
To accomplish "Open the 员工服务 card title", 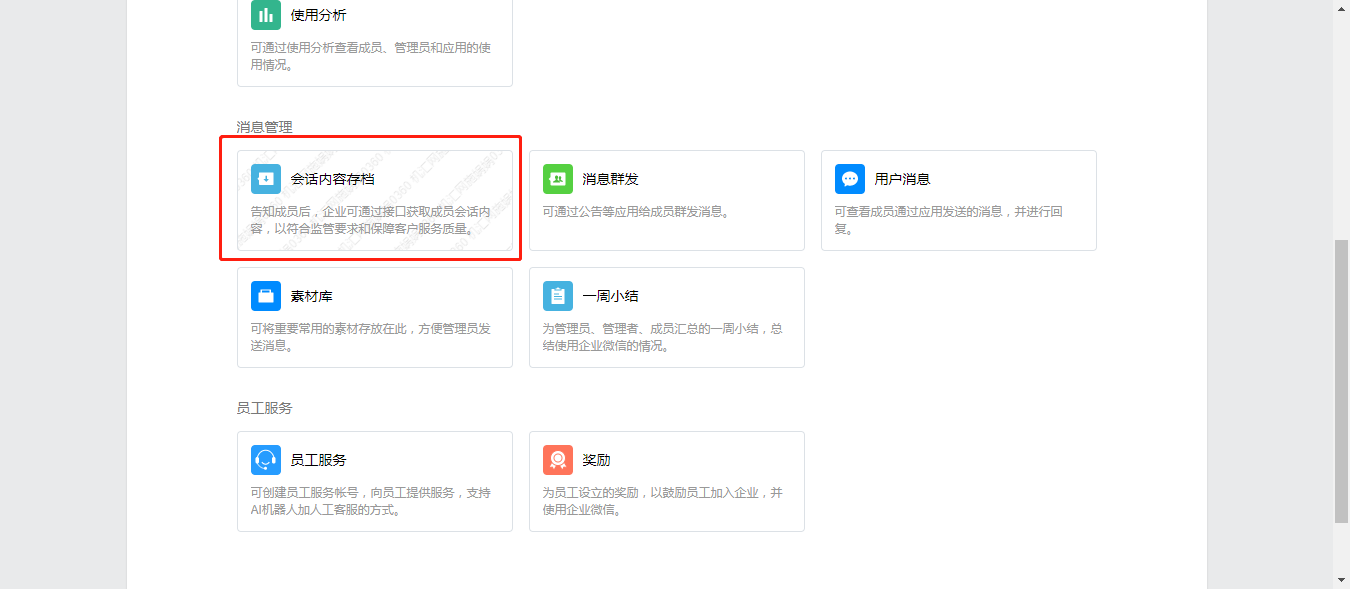I will (x=318, y=460).
